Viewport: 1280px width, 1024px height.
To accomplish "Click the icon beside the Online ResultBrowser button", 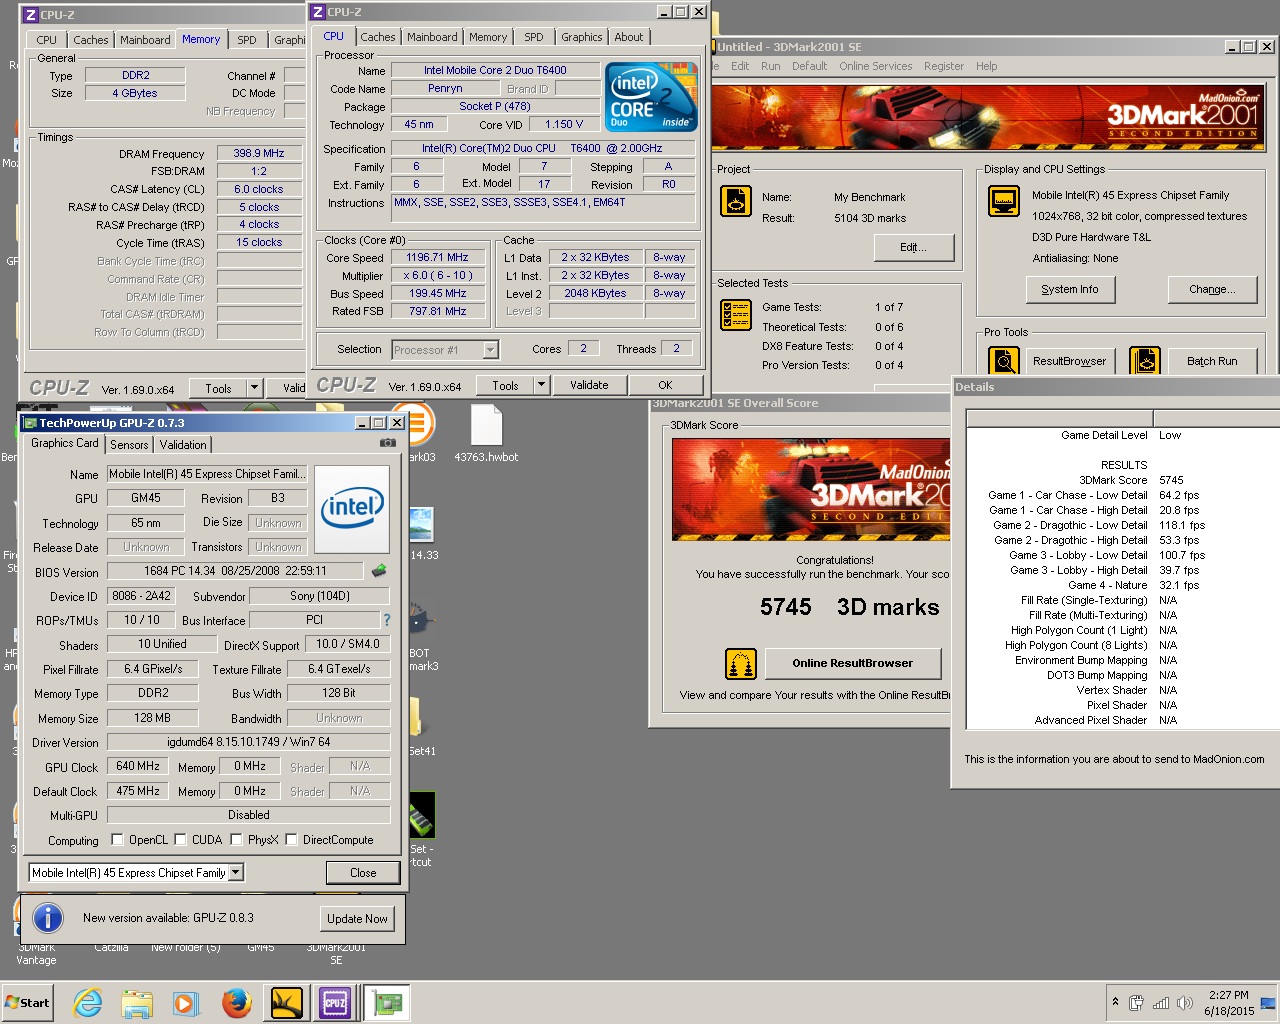I will tap(740, 663).
